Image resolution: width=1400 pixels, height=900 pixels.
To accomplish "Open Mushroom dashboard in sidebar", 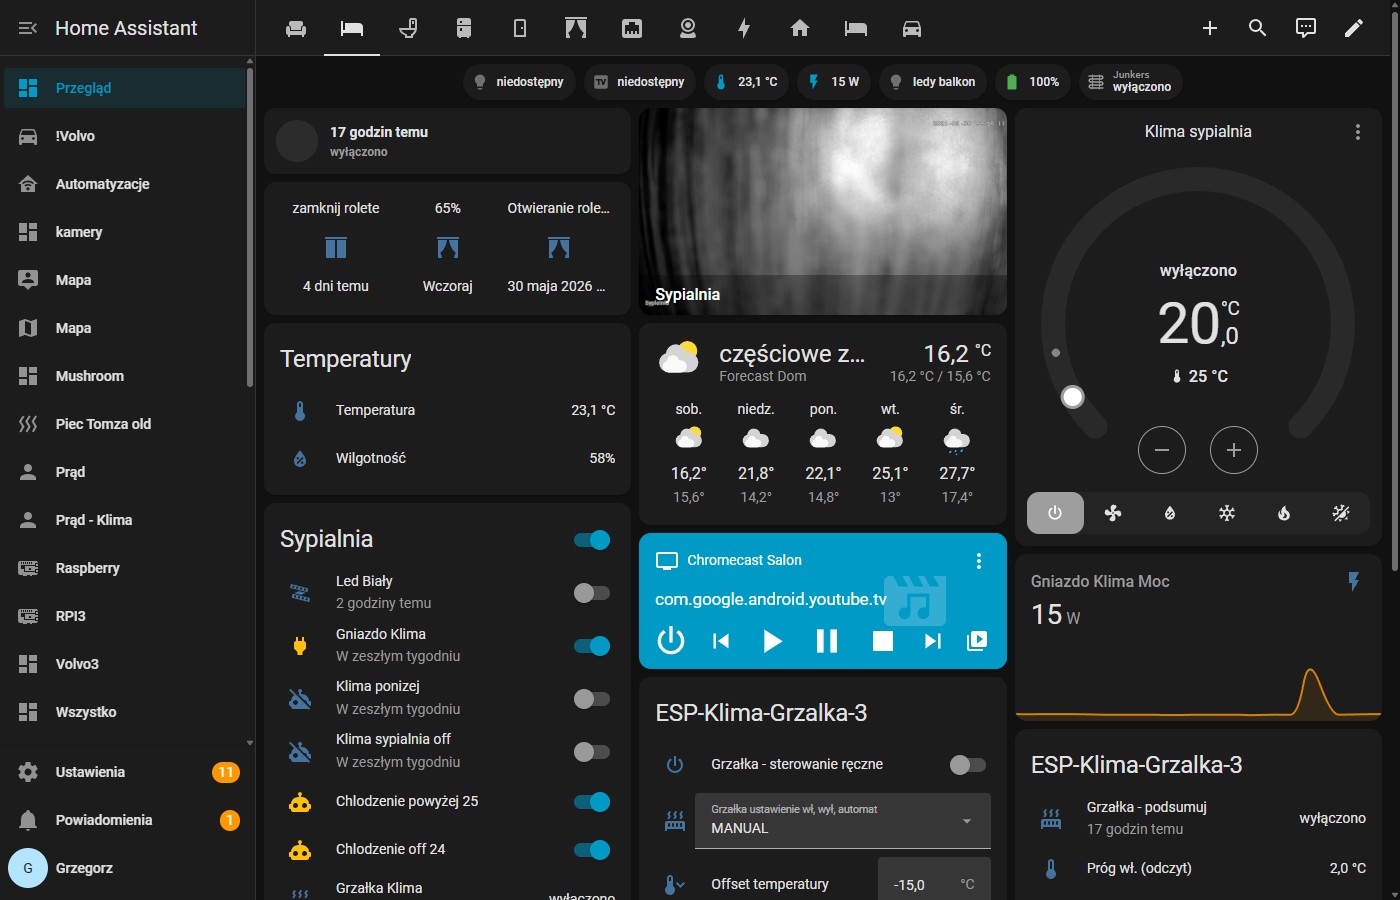I will (x=124, y=376).
